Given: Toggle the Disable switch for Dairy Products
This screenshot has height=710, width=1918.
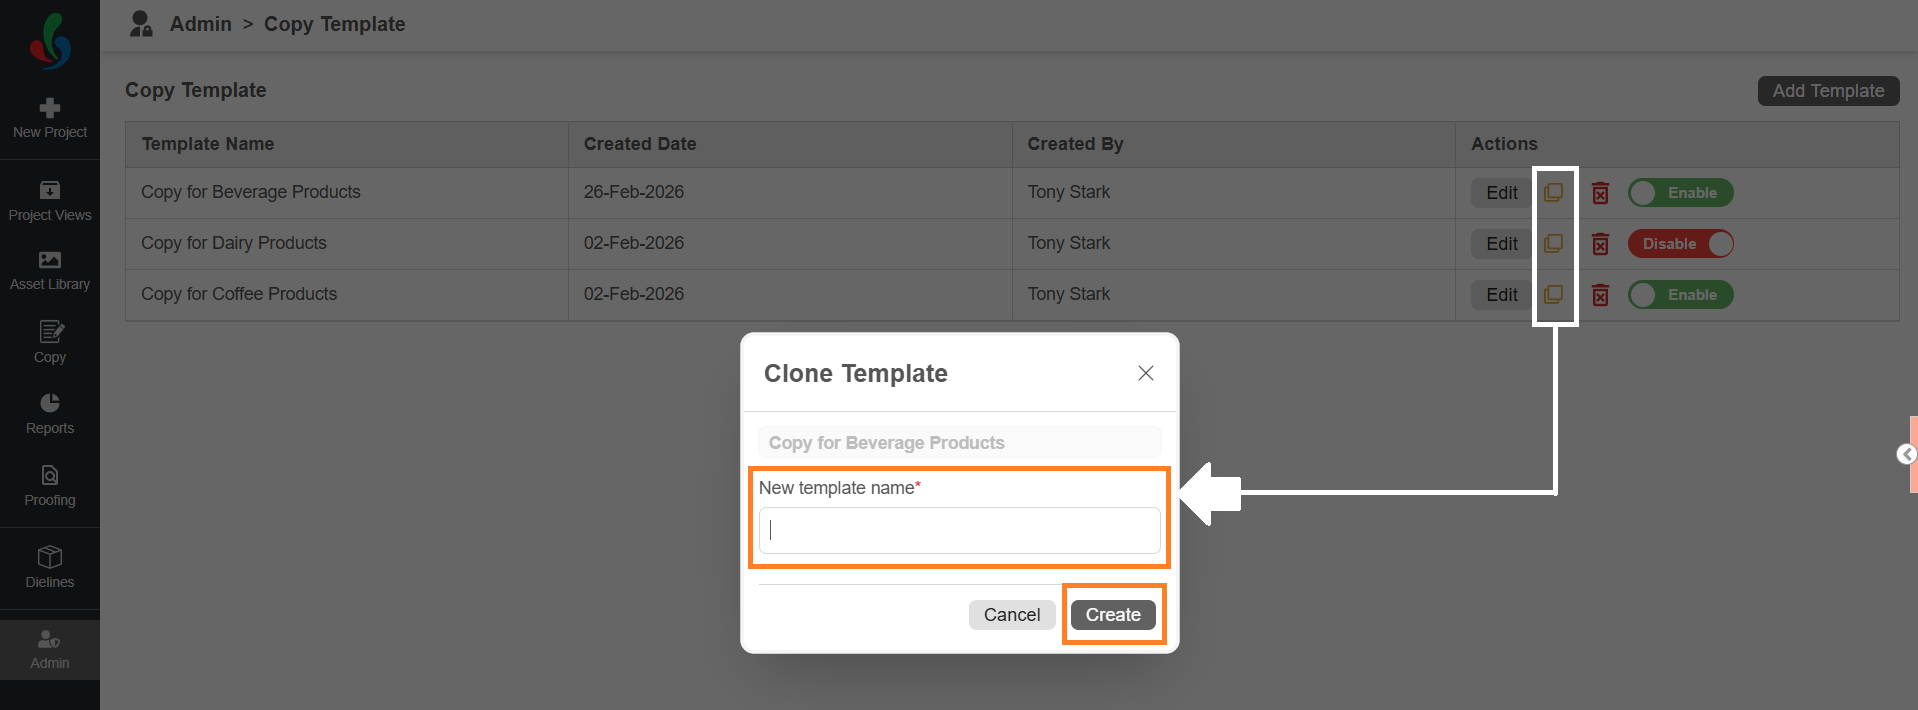Looking at the screenshot, I should pos(1680,244).
